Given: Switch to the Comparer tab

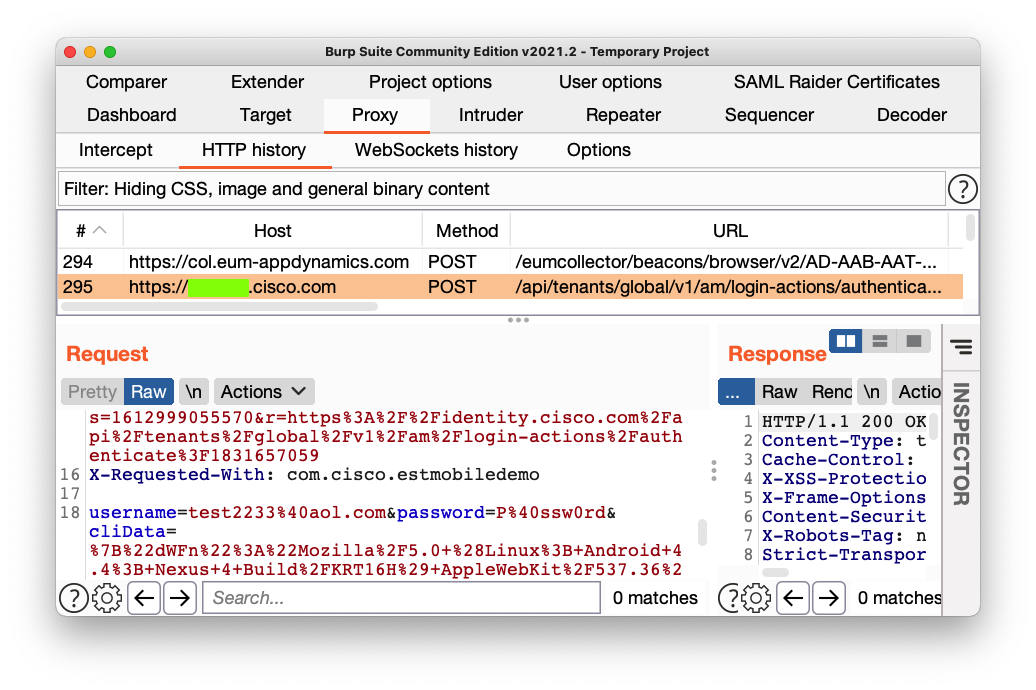Looking at the screenshot, I should coord(126,82).
